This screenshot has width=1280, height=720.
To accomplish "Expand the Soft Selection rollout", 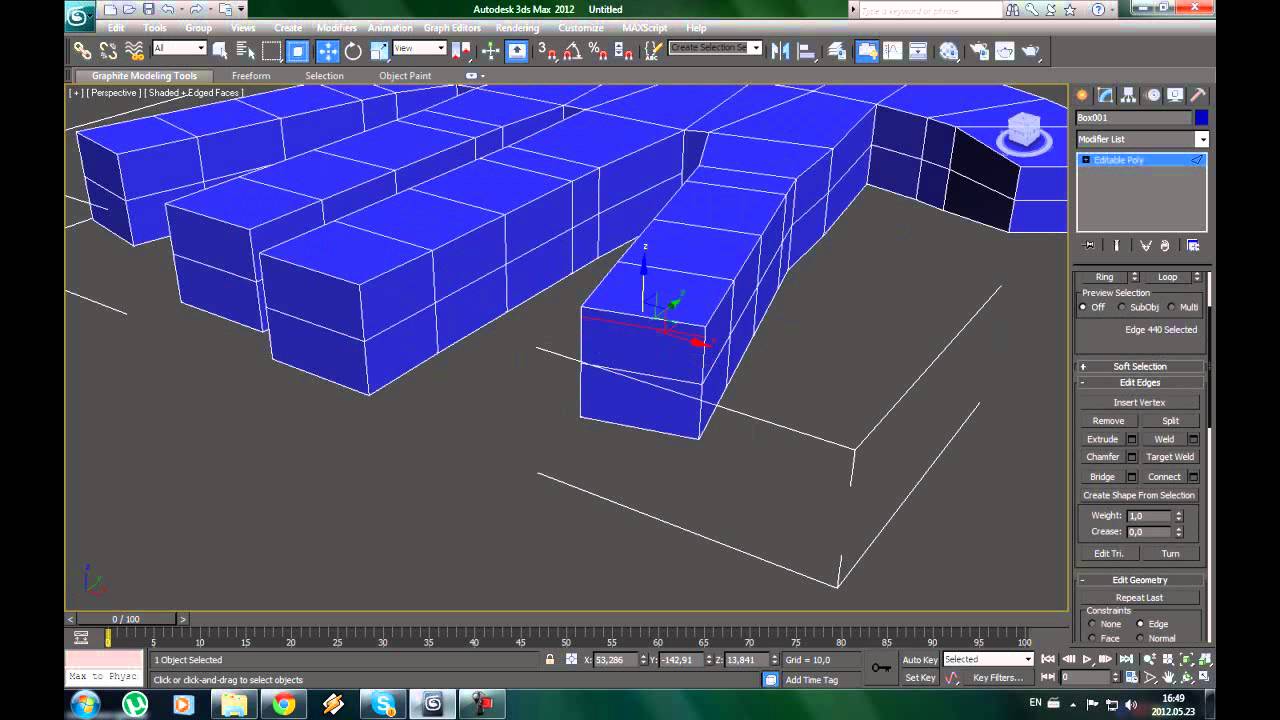I will 1140,366.
